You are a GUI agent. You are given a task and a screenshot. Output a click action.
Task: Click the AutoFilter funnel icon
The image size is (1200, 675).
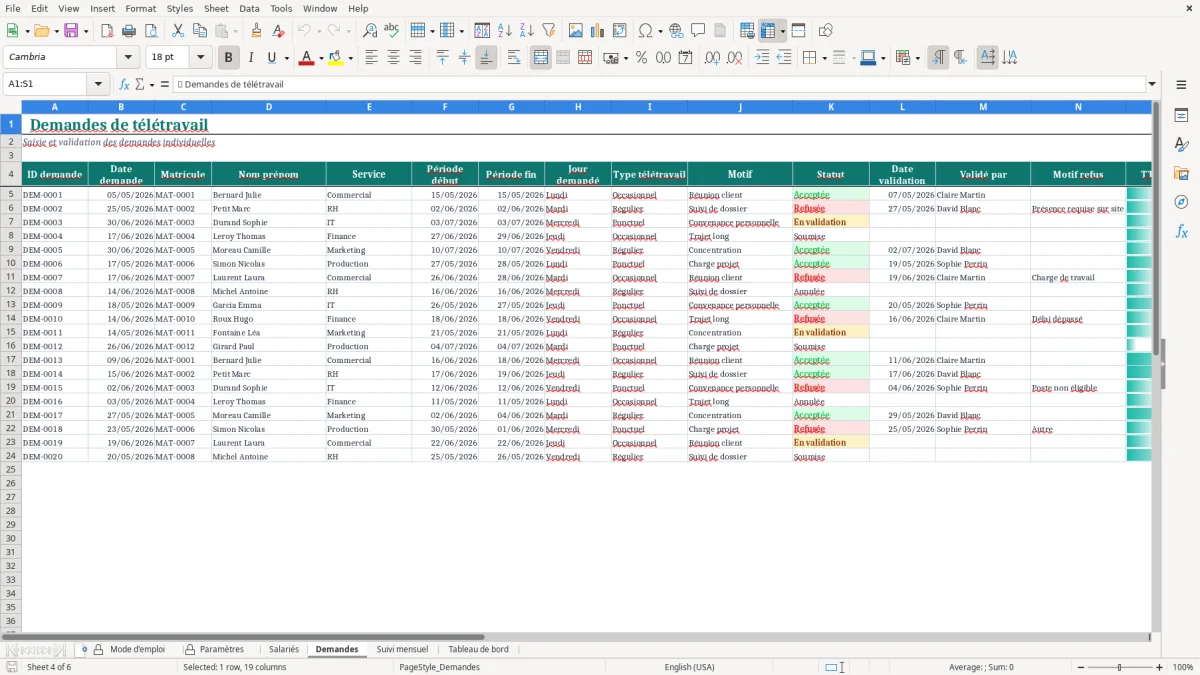(549, 31)
